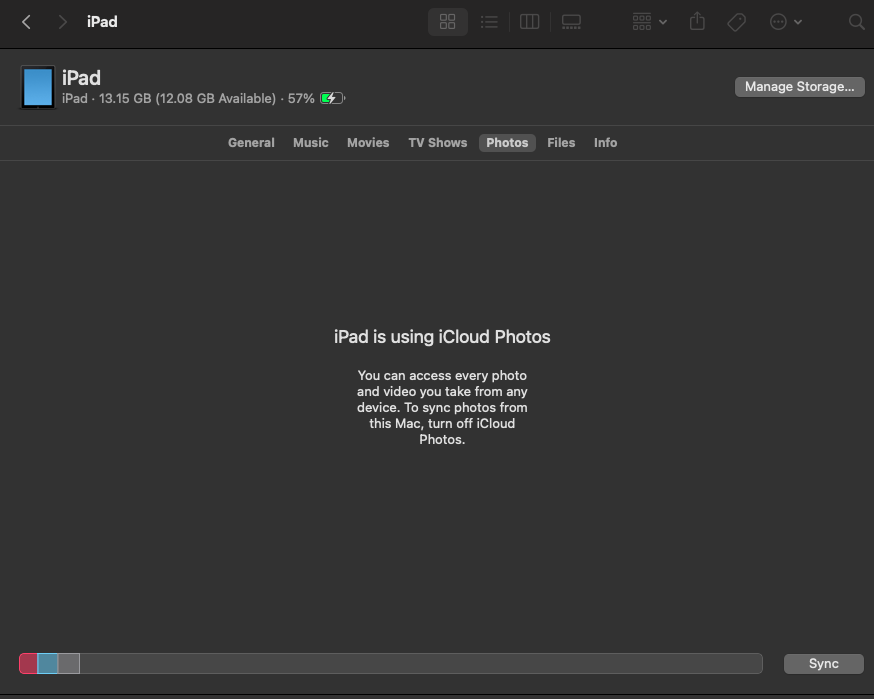The image size is (874, 699).
Task: Click 'iPad is using iCloud Photos' heading
Action: 442,337
